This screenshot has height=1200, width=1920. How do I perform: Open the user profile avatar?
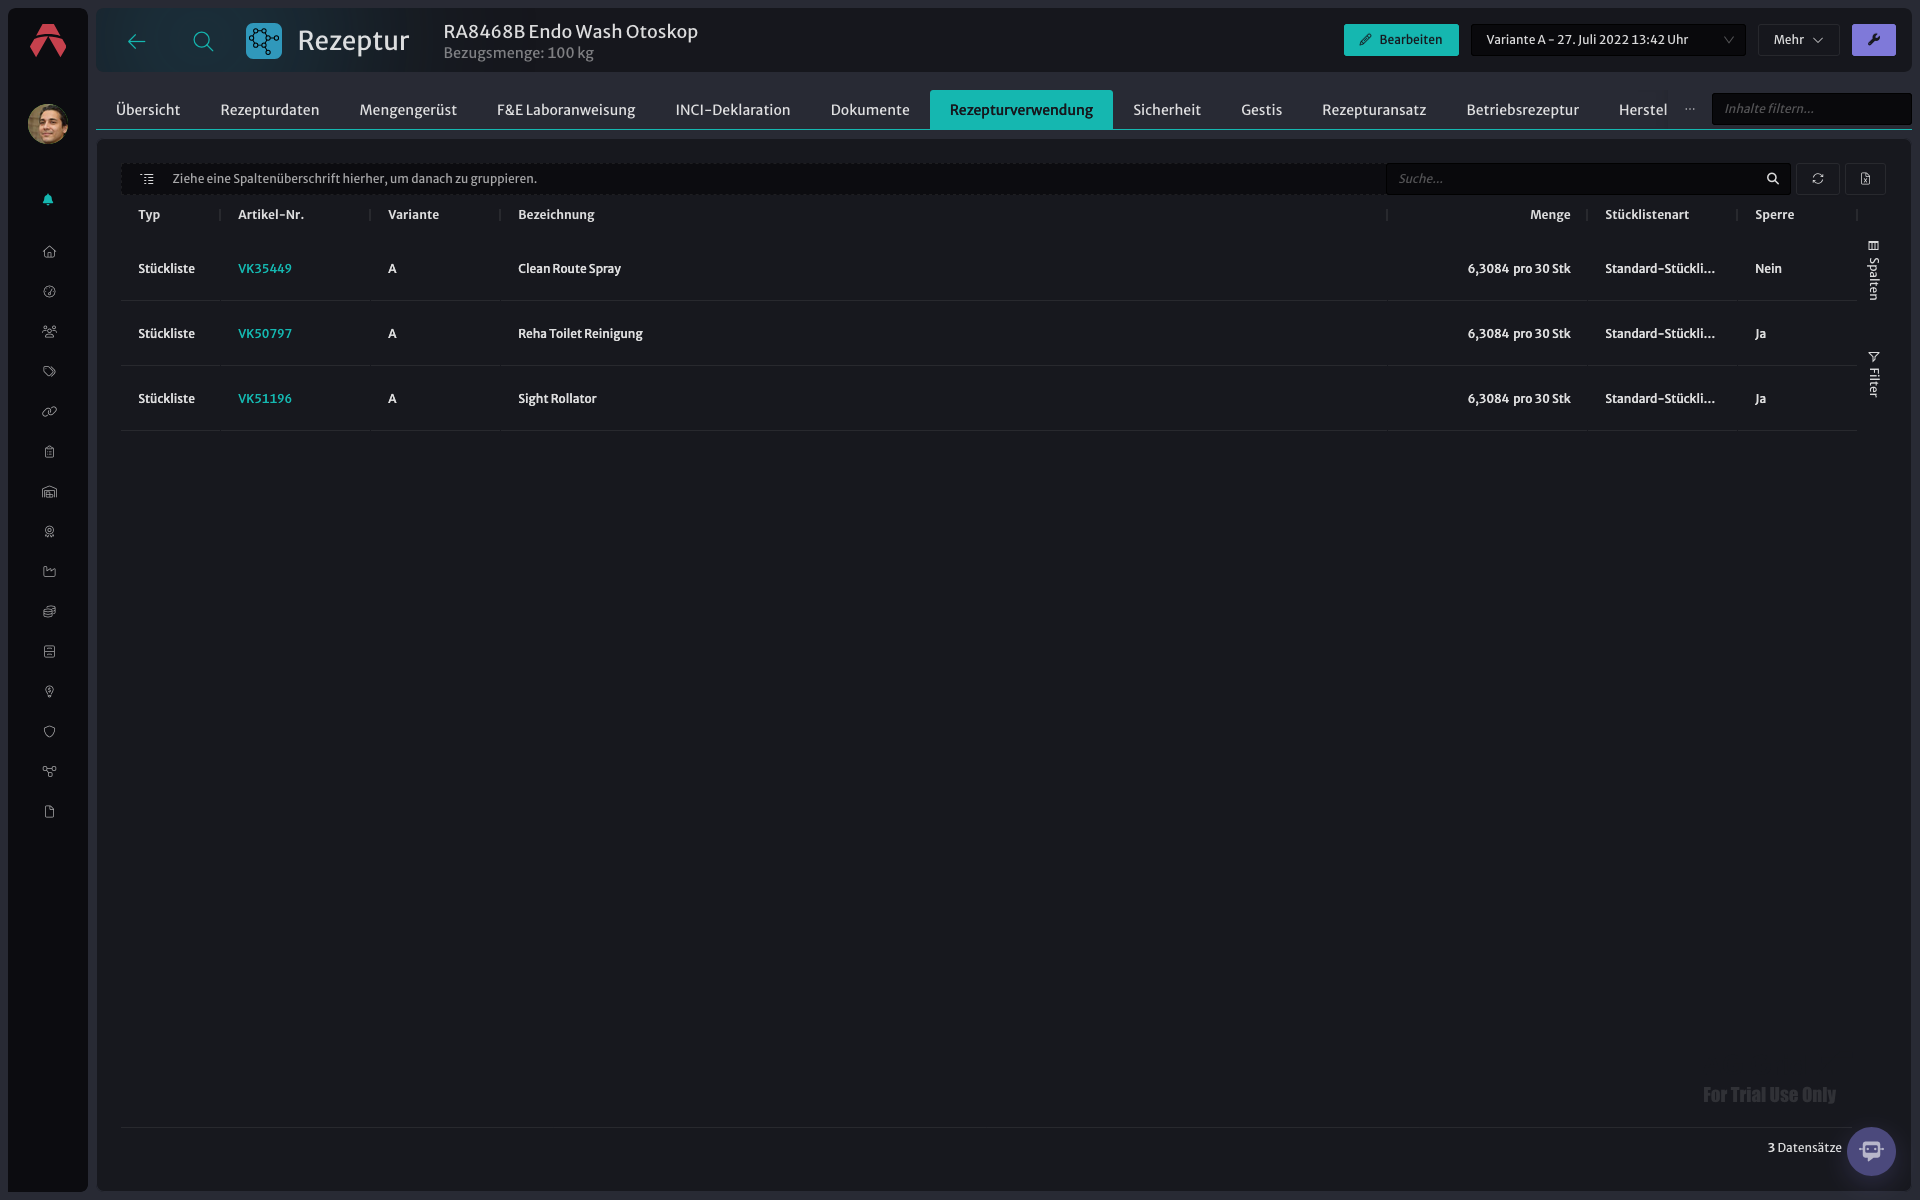(48, 124)
